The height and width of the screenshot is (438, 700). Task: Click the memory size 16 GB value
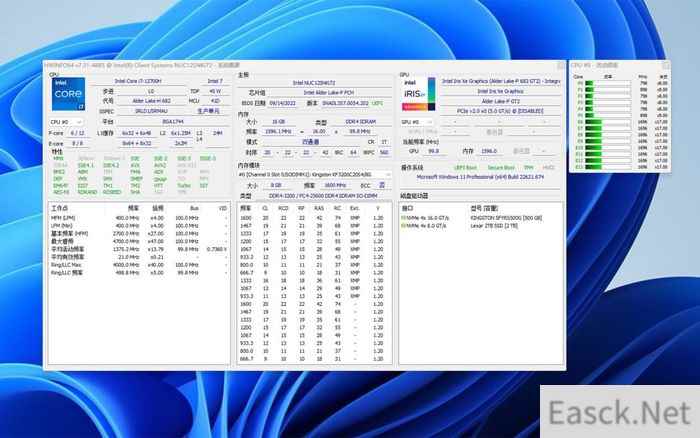pyautogui.click(x=278, y=121)
